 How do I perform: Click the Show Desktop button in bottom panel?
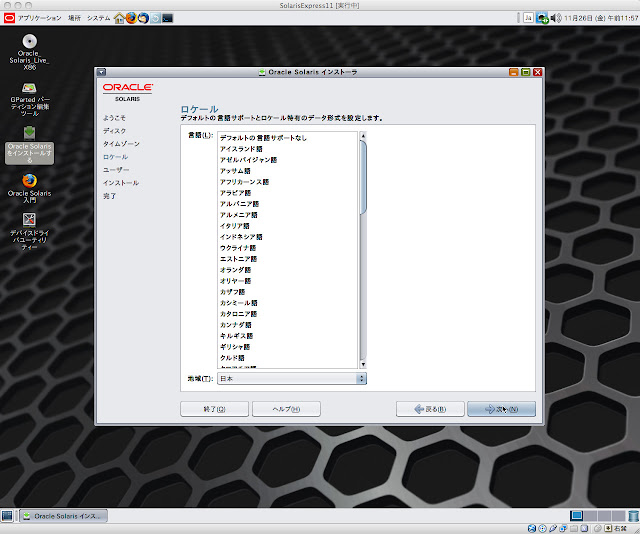[7, 516]
